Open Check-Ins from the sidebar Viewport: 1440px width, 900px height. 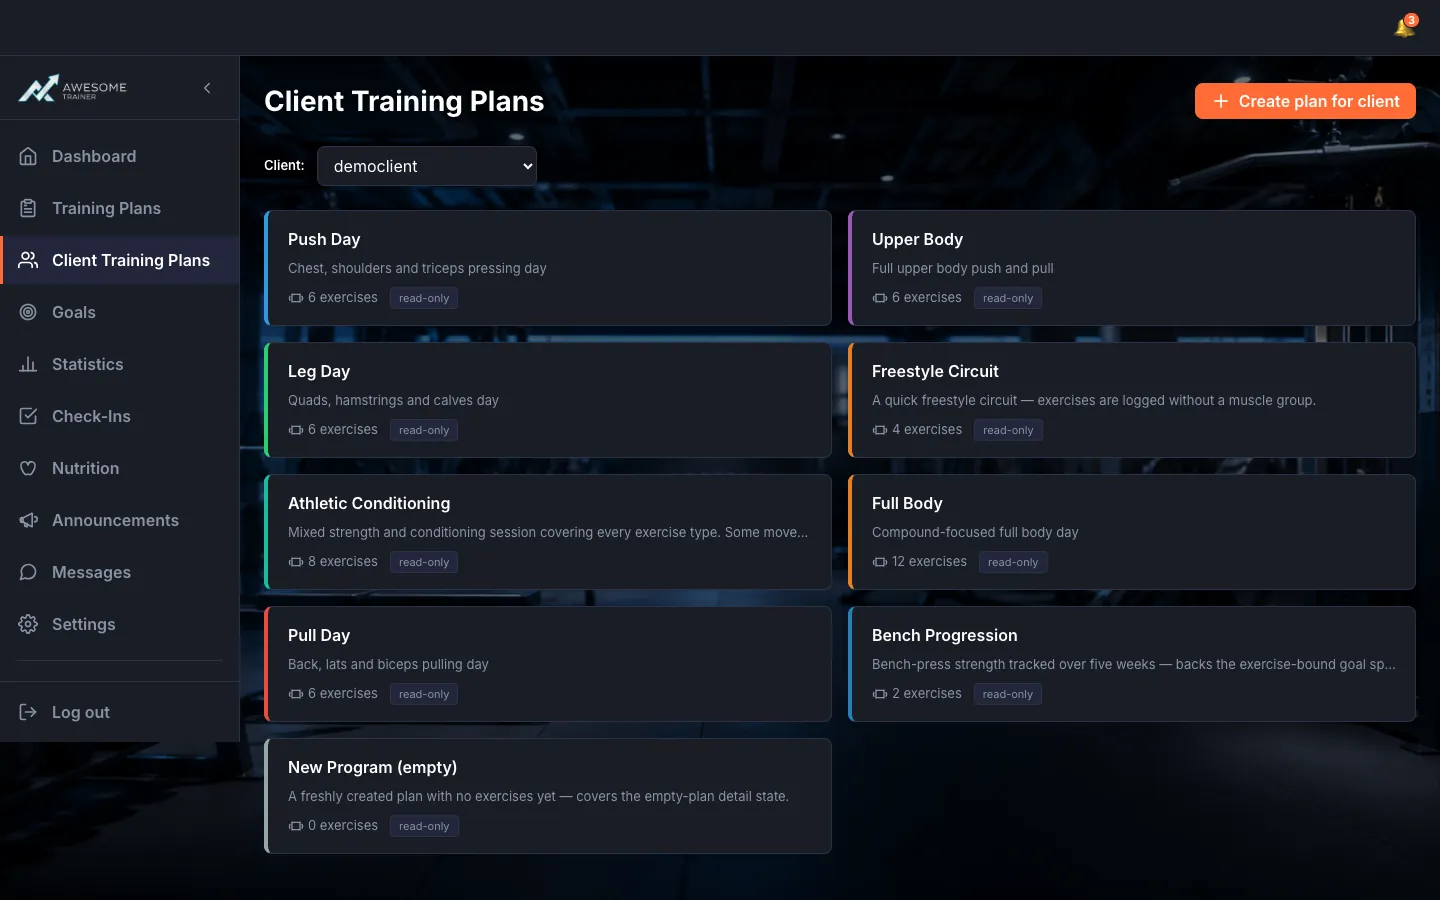pos(120,416)
